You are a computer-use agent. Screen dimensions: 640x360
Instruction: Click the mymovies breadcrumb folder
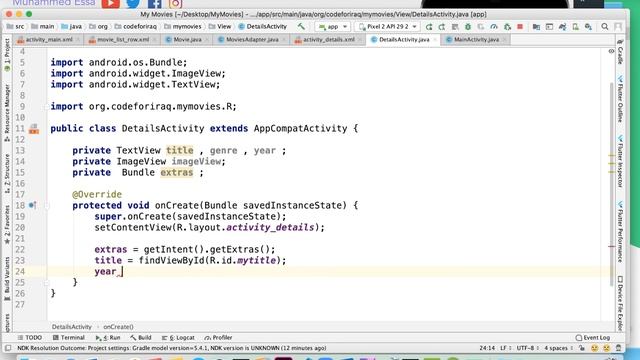182,27
